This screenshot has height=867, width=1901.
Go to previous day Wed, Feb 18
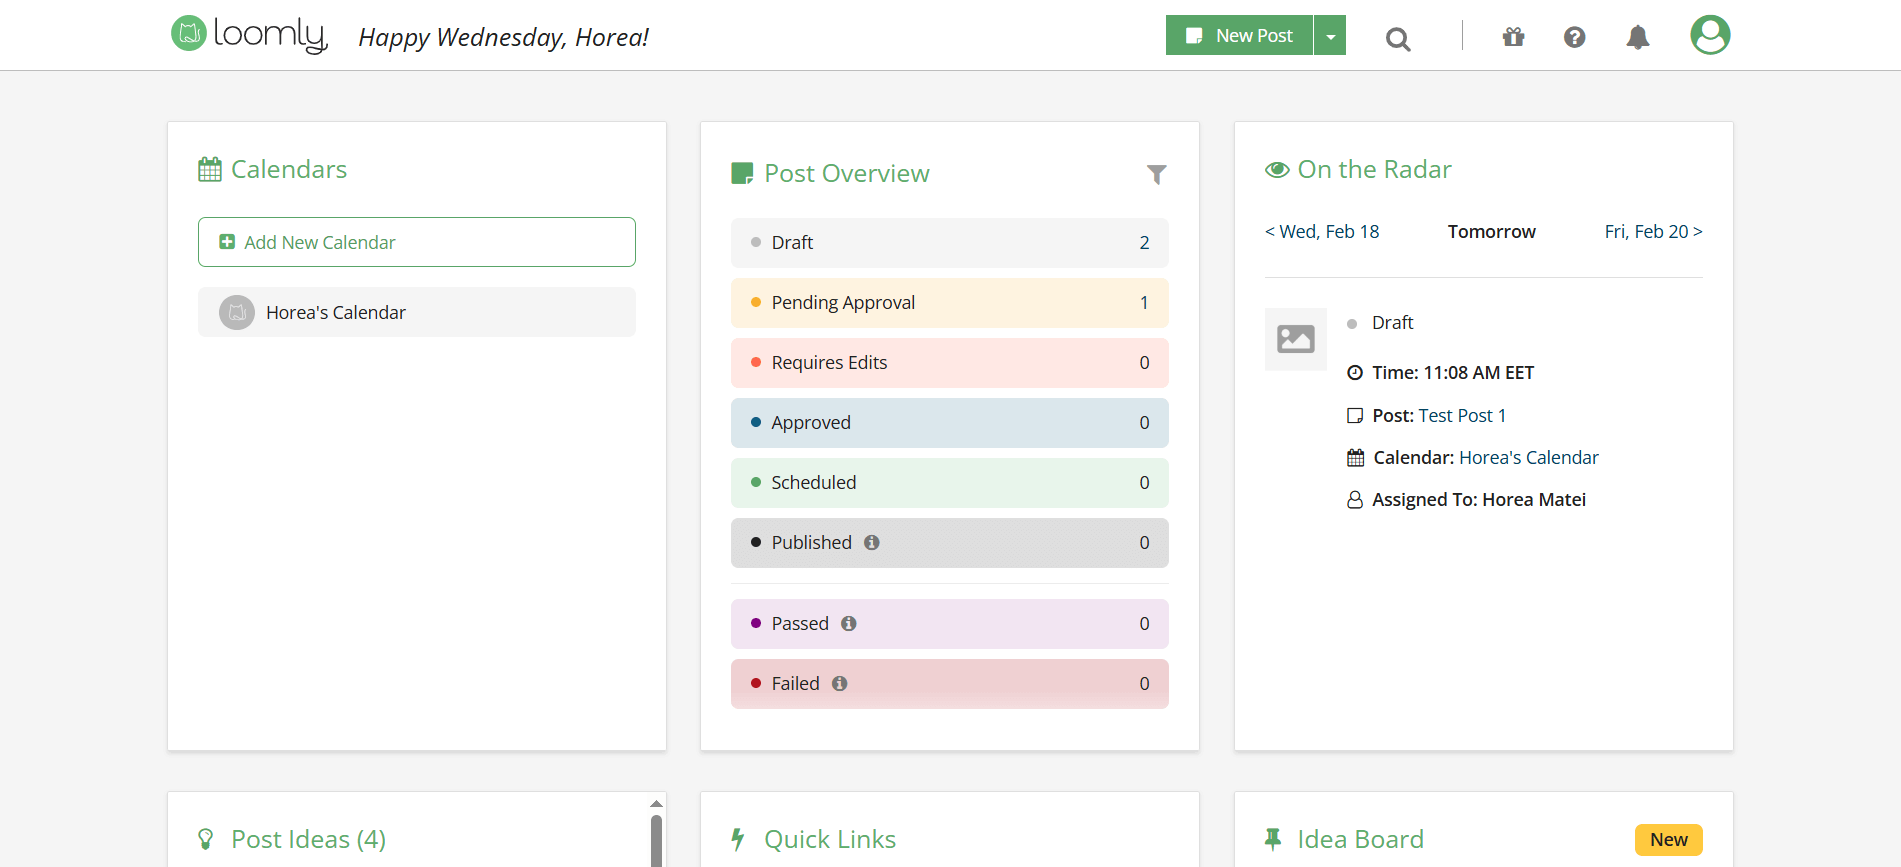click(x=1322, y=231)
